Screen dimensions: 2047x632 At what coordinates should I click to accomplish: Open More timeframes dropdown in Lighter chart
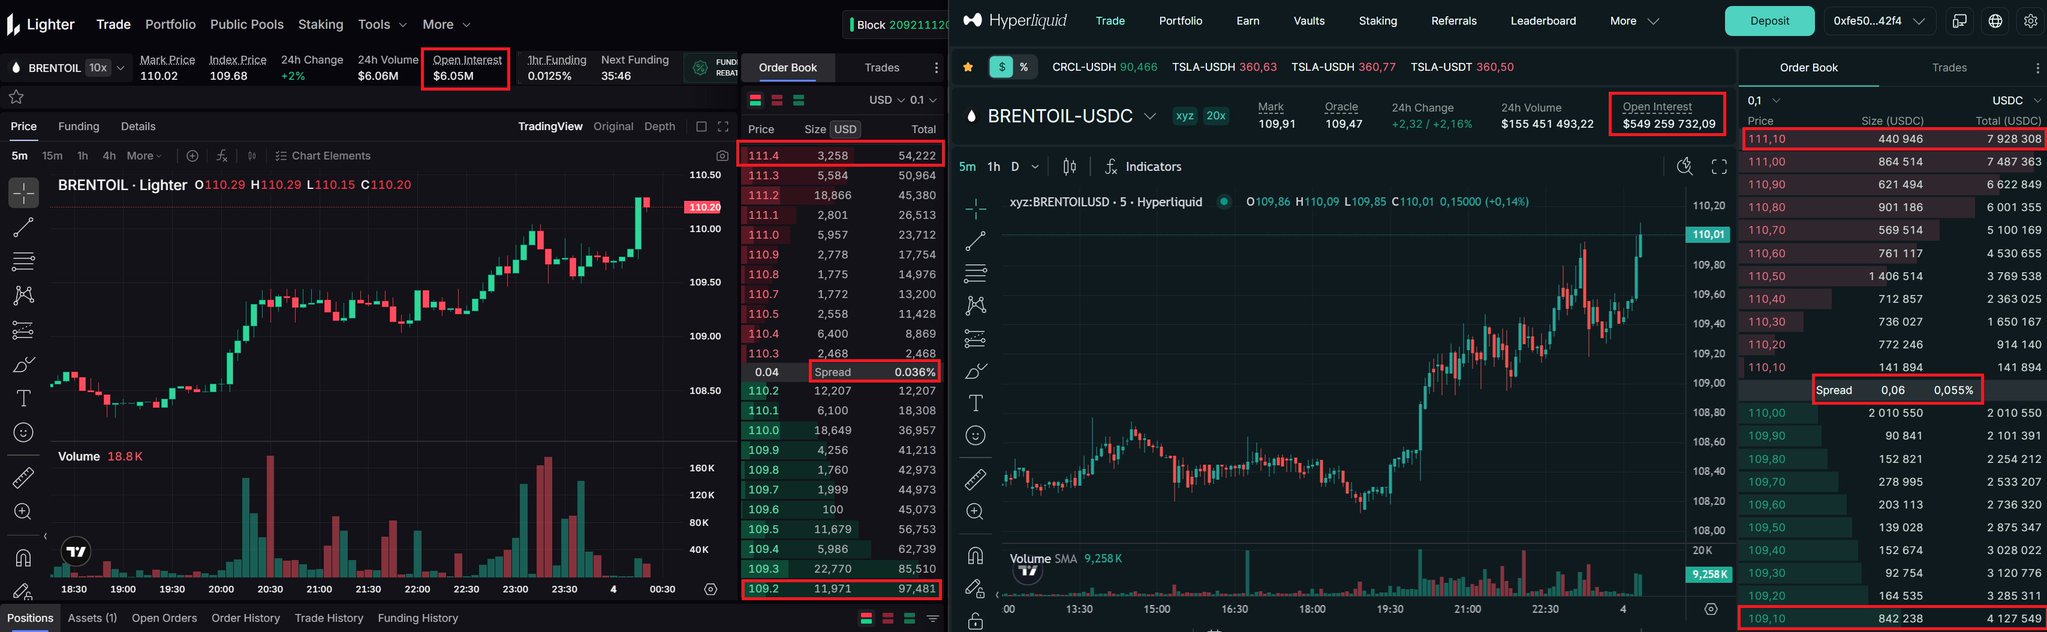146,156
